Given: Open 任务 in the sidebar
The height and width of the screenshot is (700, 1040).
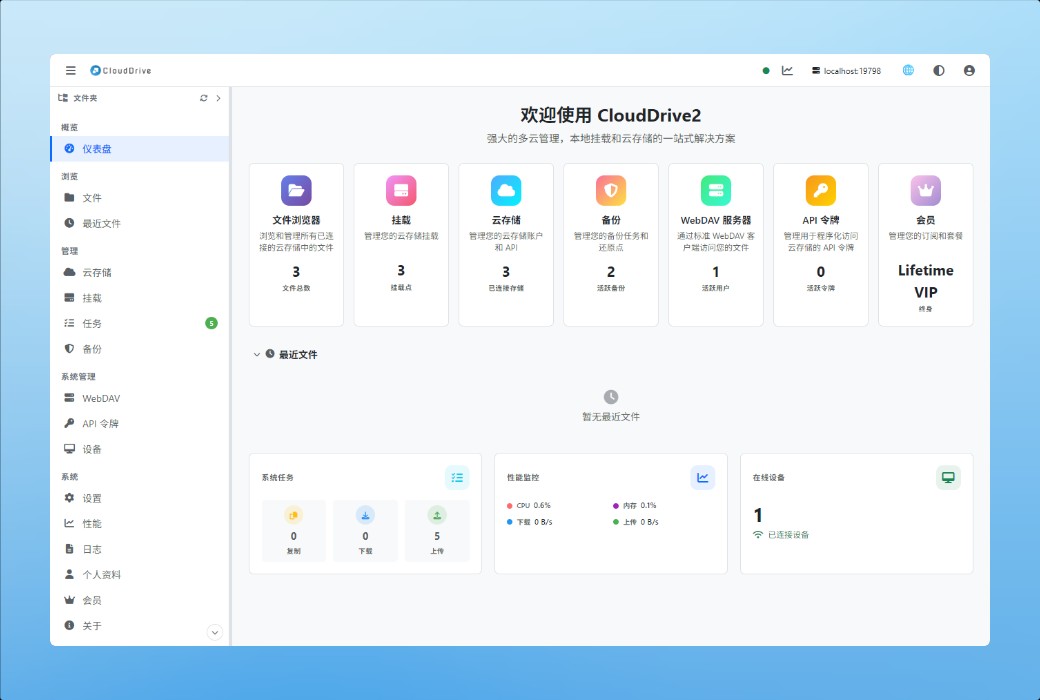Looking at the screenshot, I should (x=140, y=323).
